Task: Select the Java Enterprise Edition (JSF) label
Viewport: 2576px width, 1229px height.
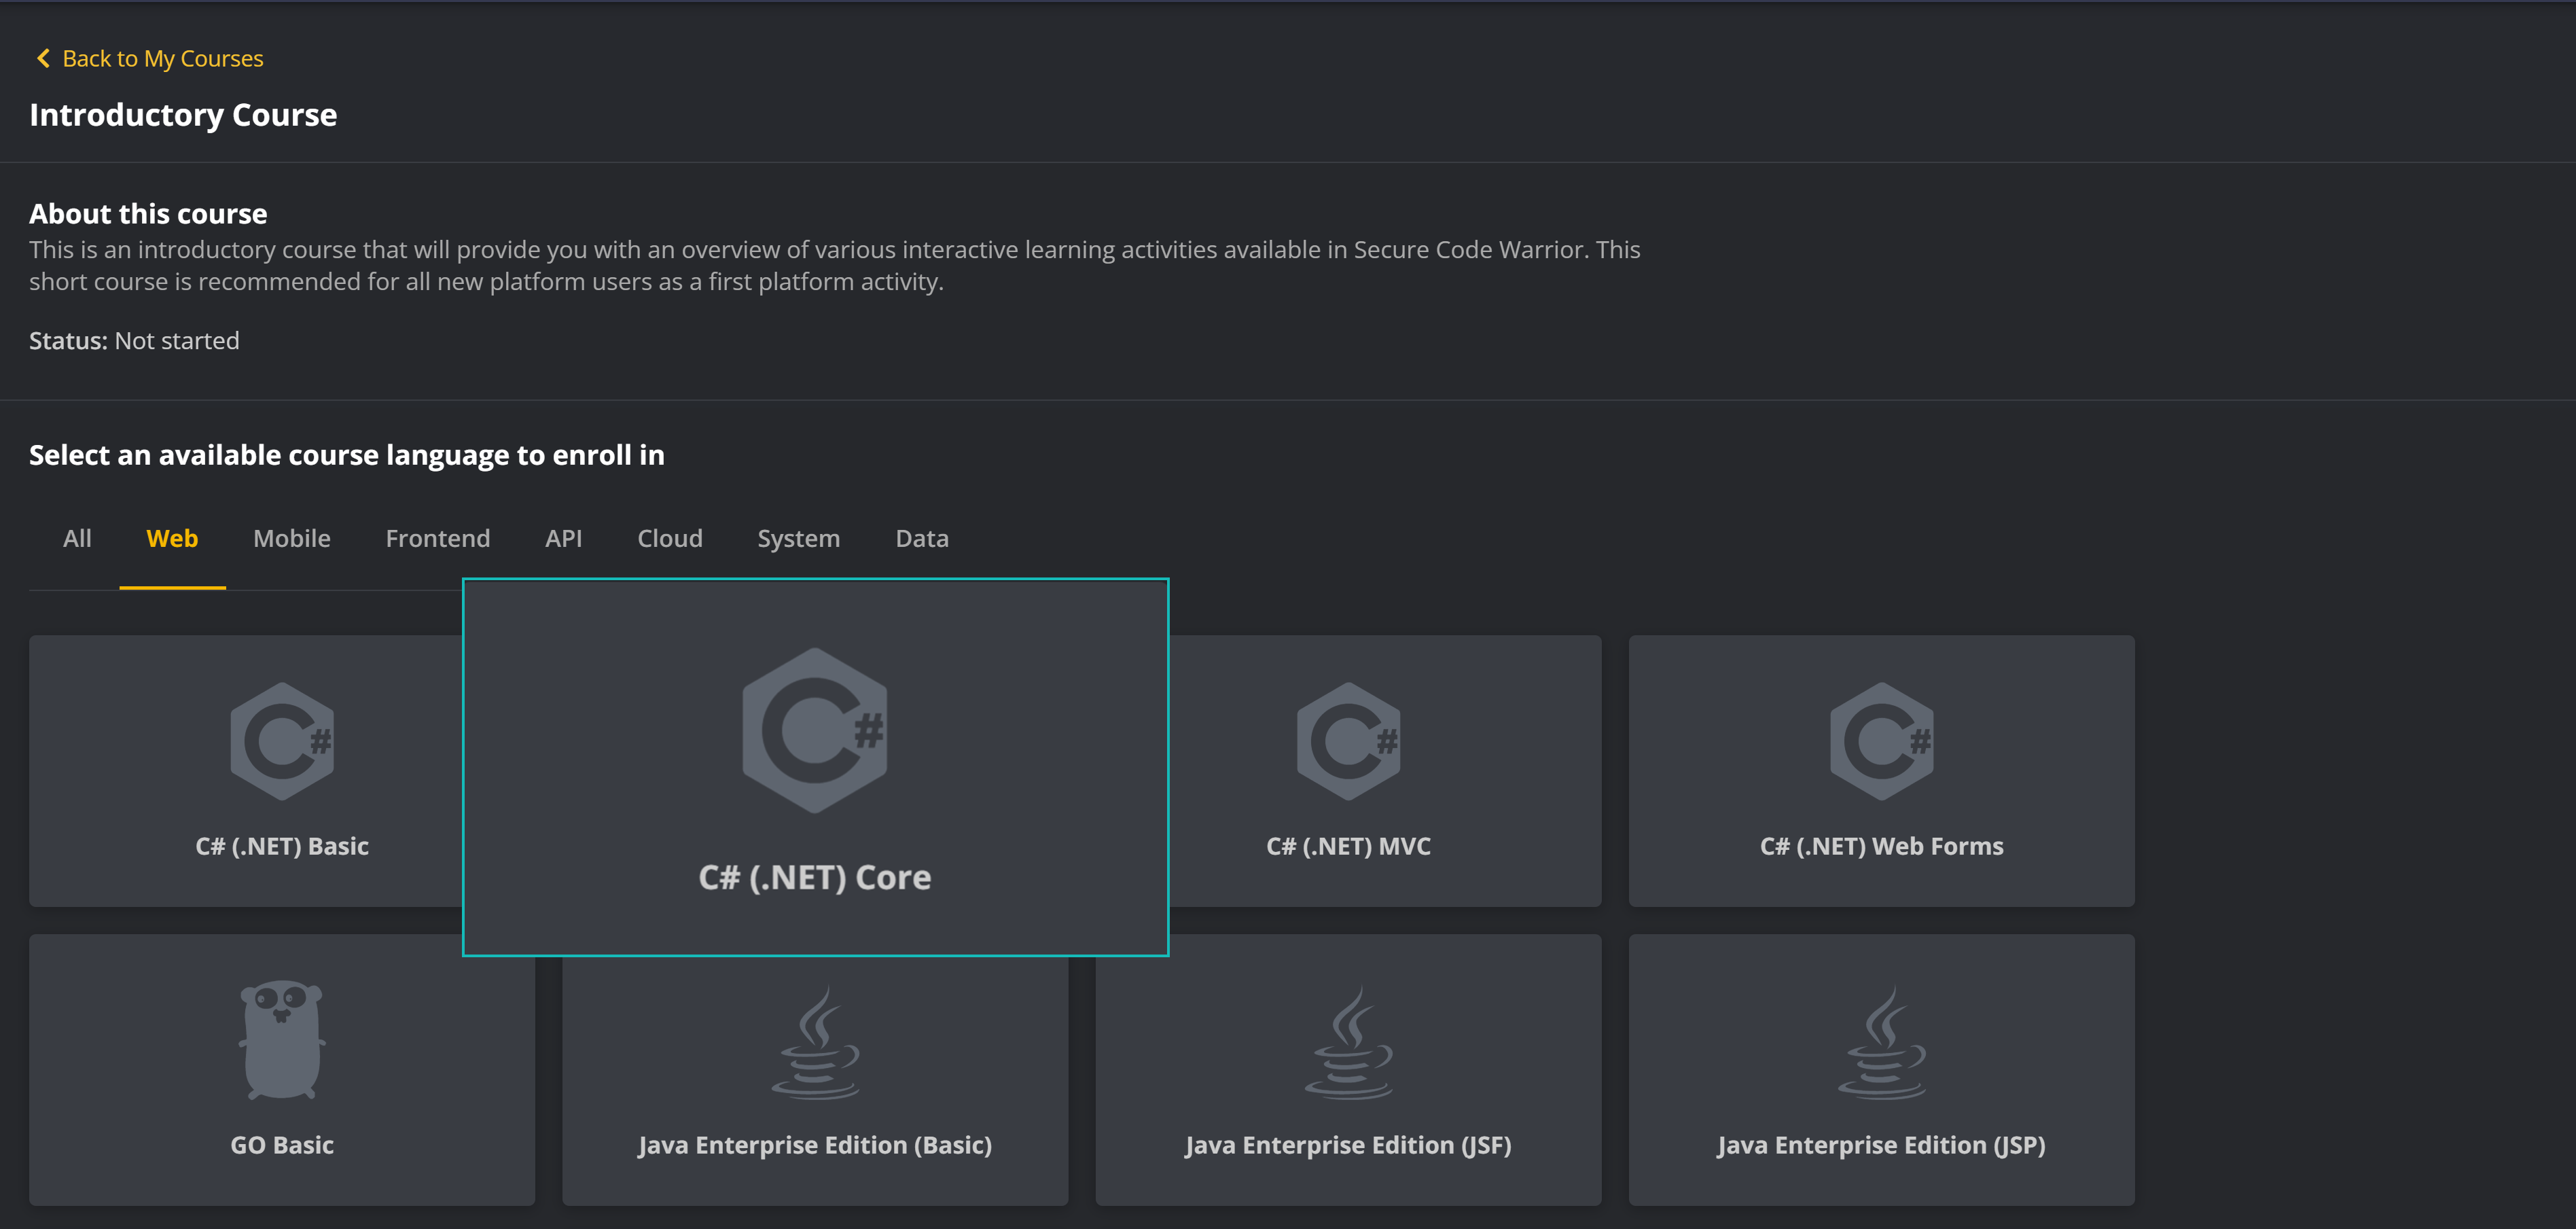Action: pos(1348,1146)
